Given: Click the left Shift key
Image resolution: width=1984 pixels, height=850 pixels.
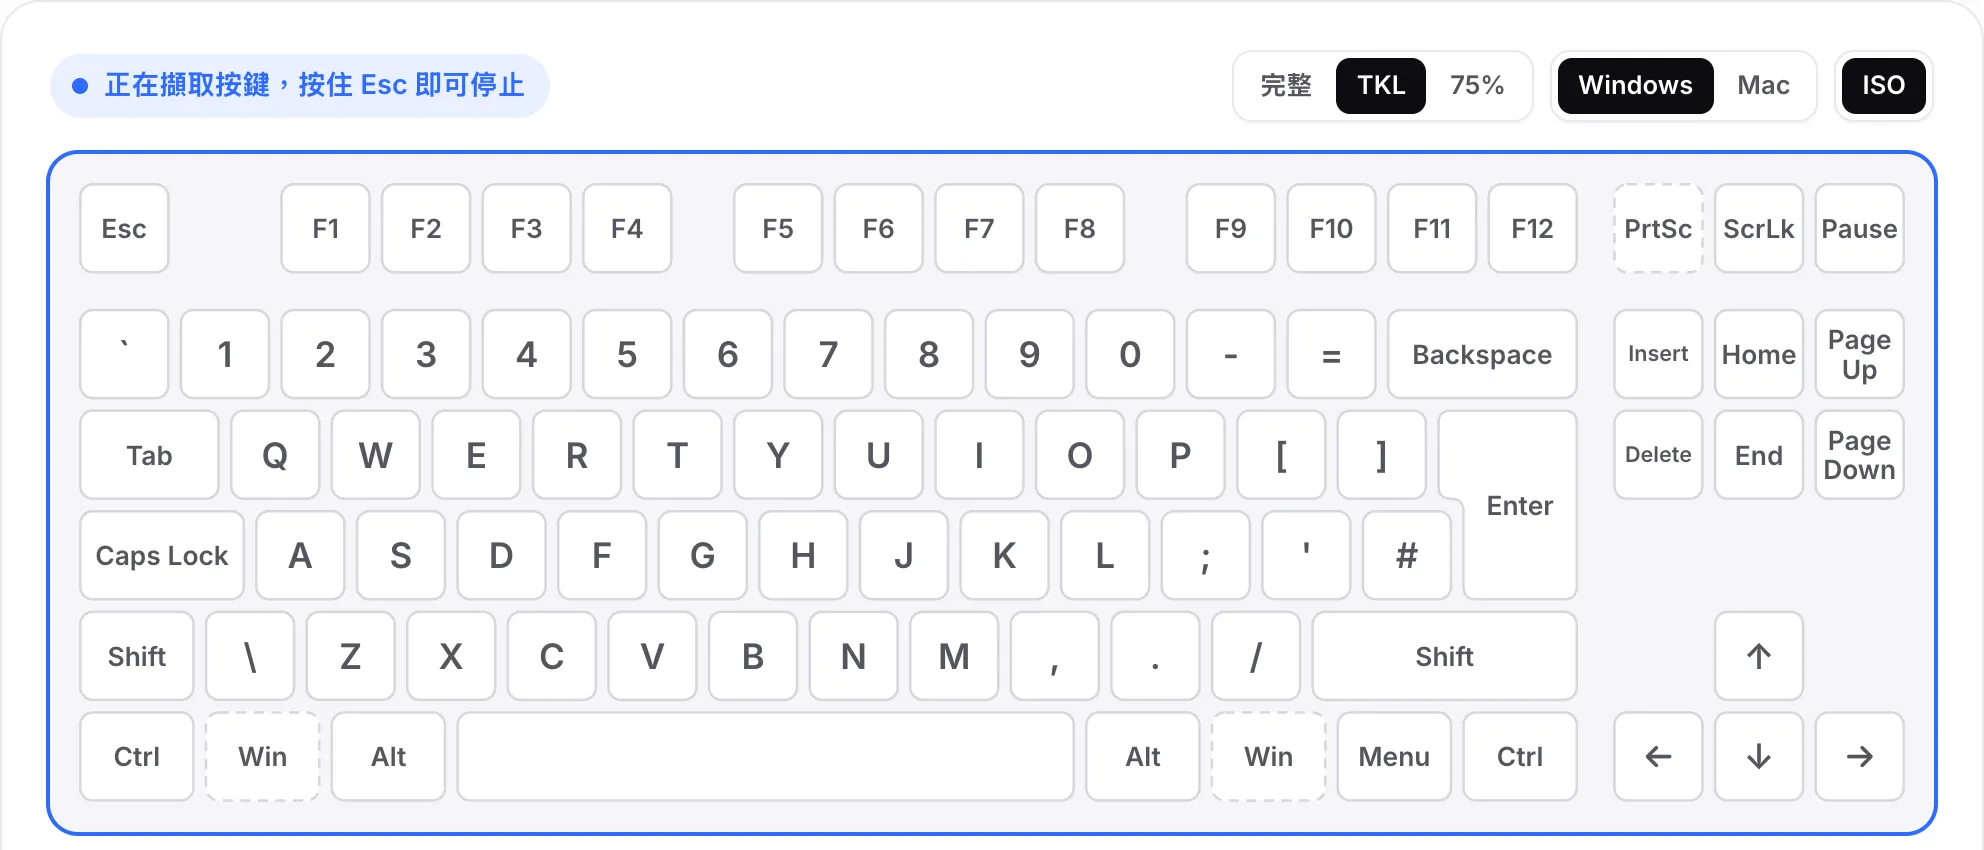Looking at the screenshot, I should [137, 656].
